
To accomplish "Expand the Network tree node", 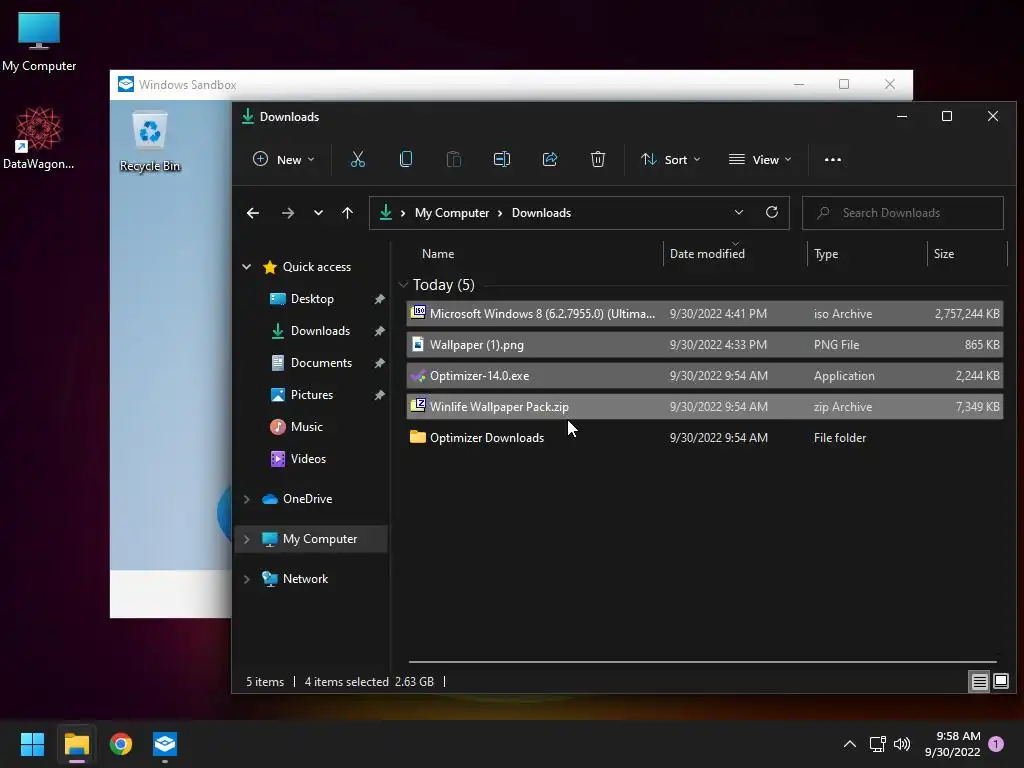I will 247,579.
